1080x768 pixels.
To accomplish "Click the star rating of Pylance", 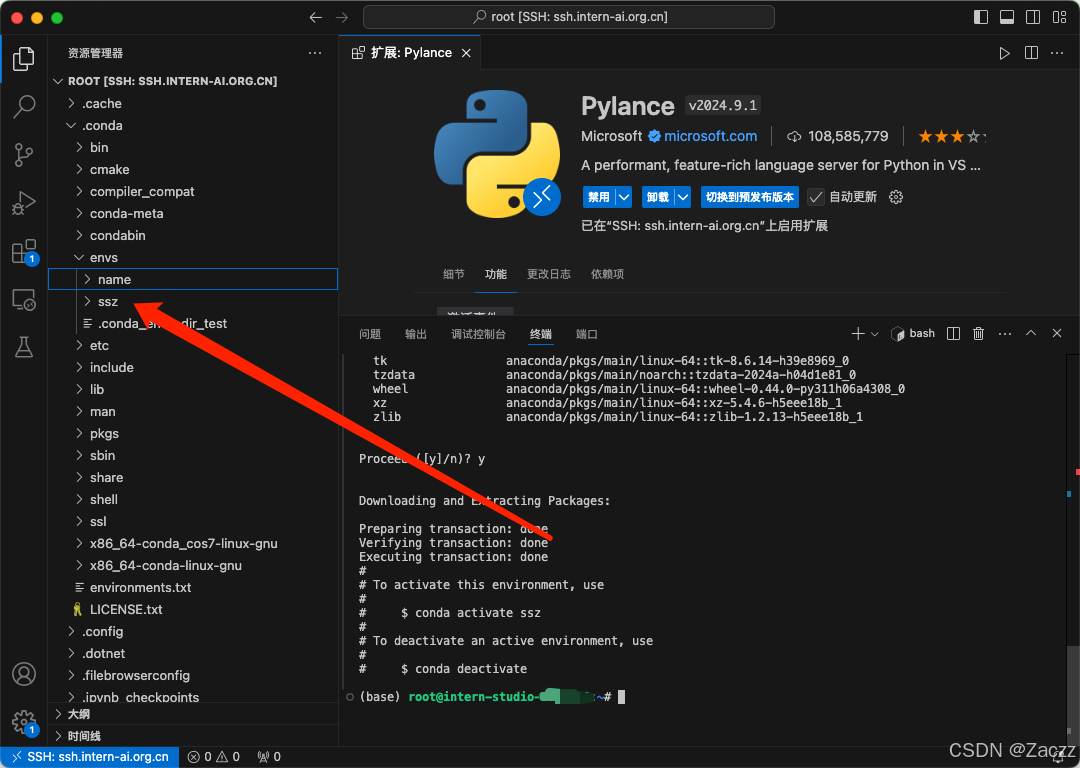I will pos(952,136).
